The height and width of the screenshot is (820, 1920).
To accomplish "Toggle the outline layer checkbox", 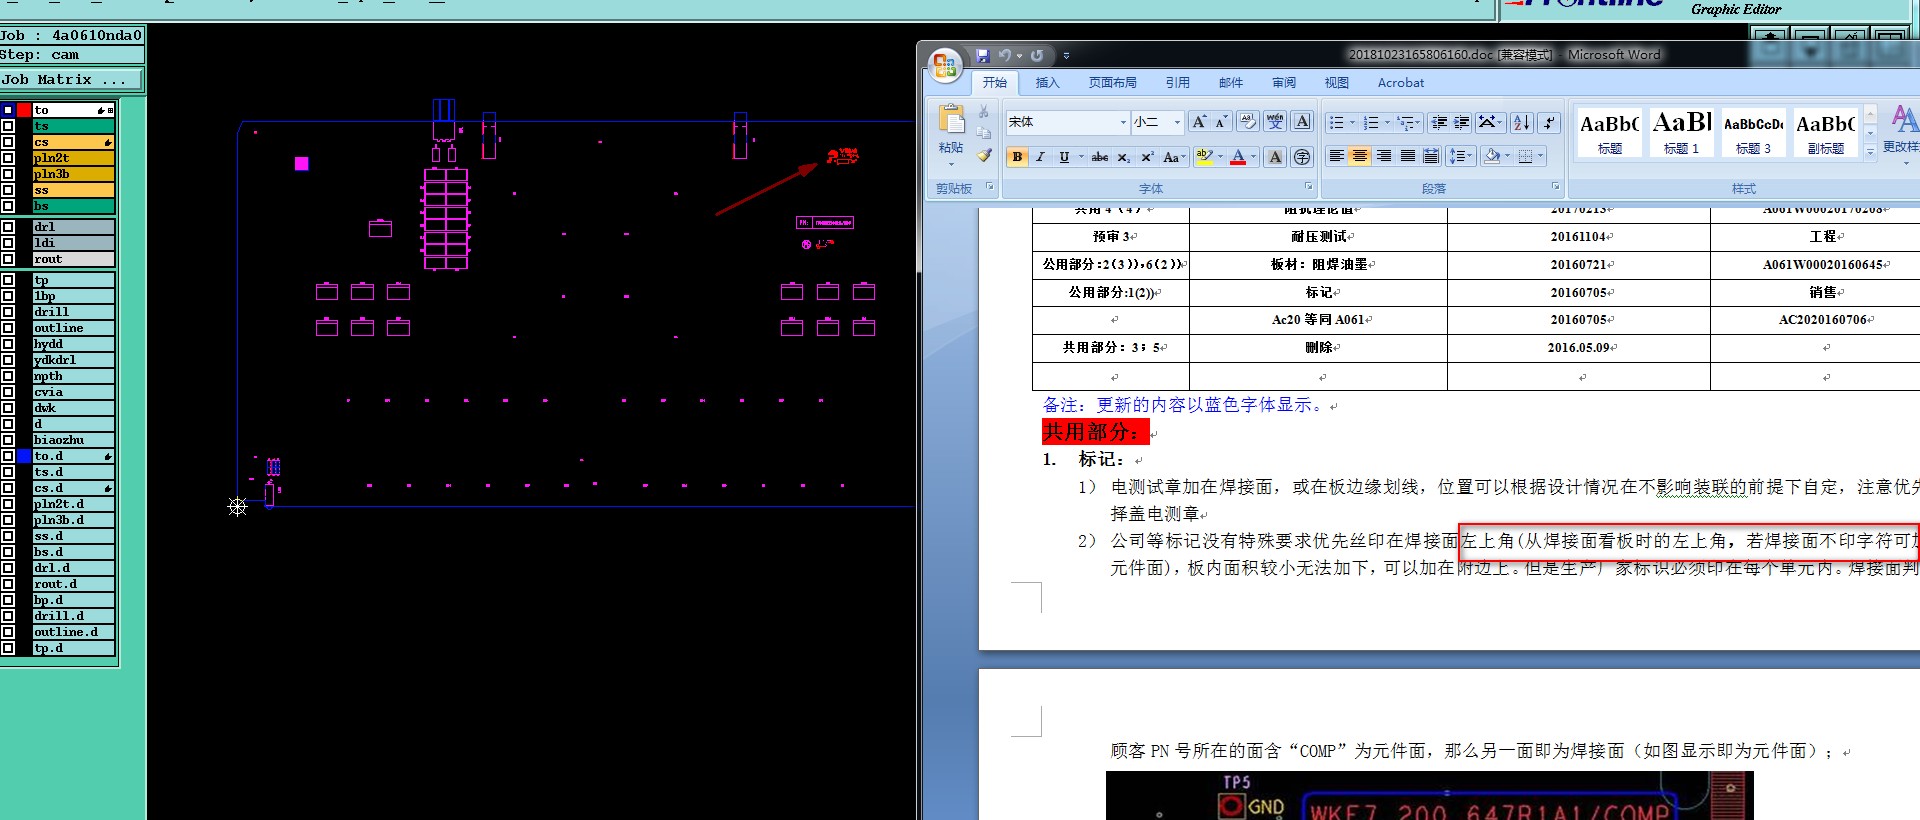I will pyautogui.click(x=8, y=328).
